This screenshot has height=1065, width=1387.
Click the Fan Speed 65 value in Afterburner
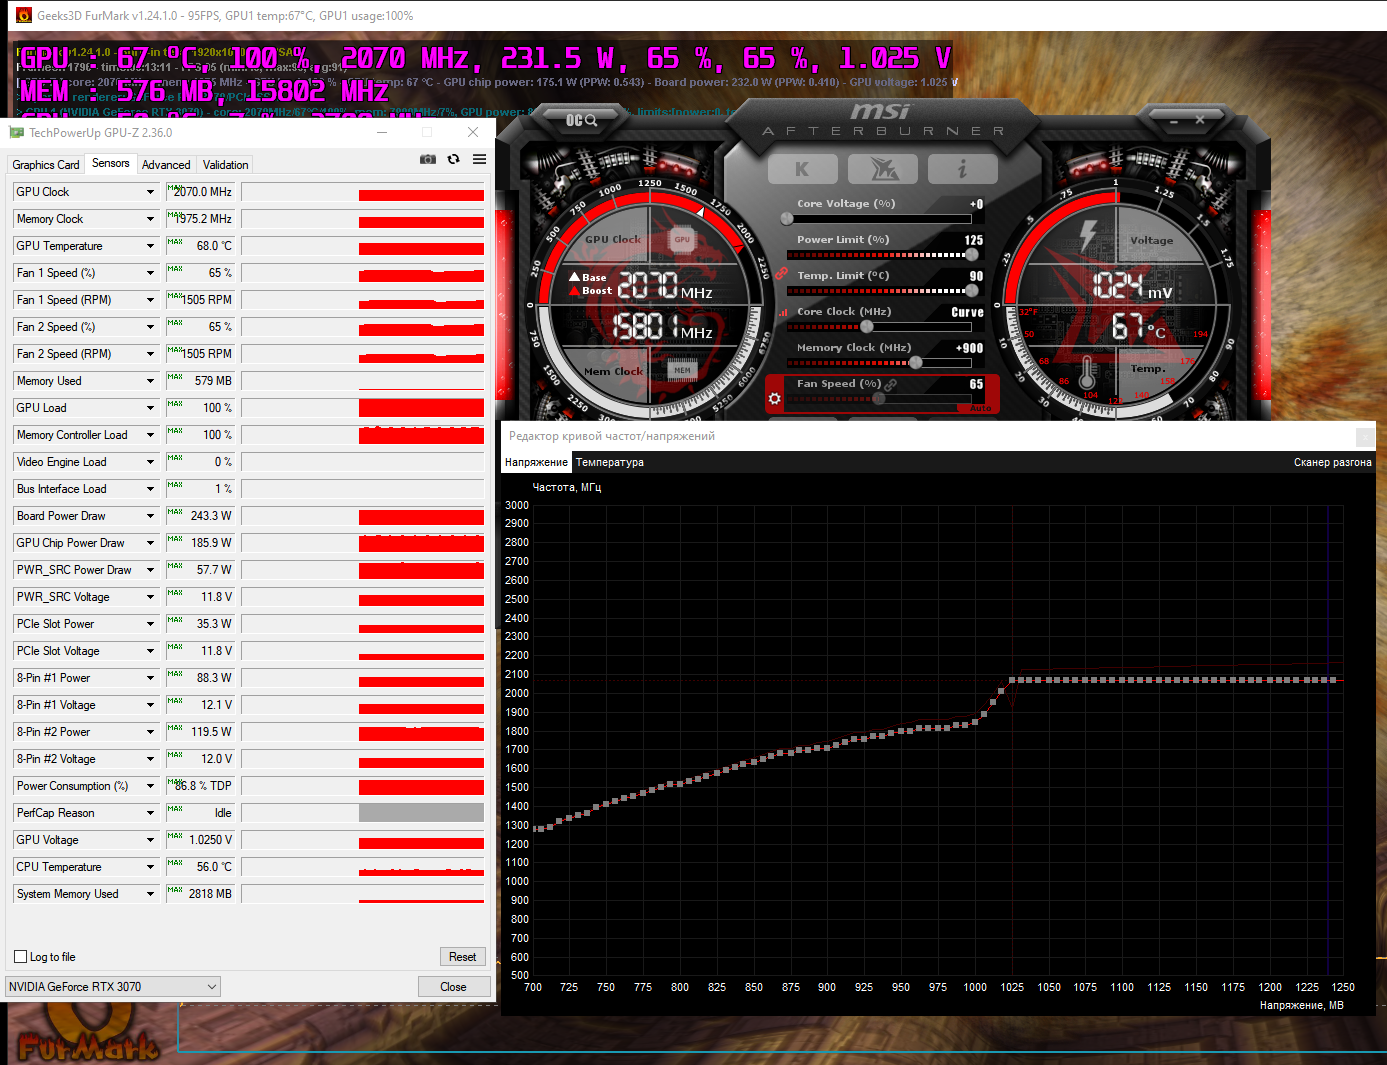pyautogui.click(x=976, y=384)
